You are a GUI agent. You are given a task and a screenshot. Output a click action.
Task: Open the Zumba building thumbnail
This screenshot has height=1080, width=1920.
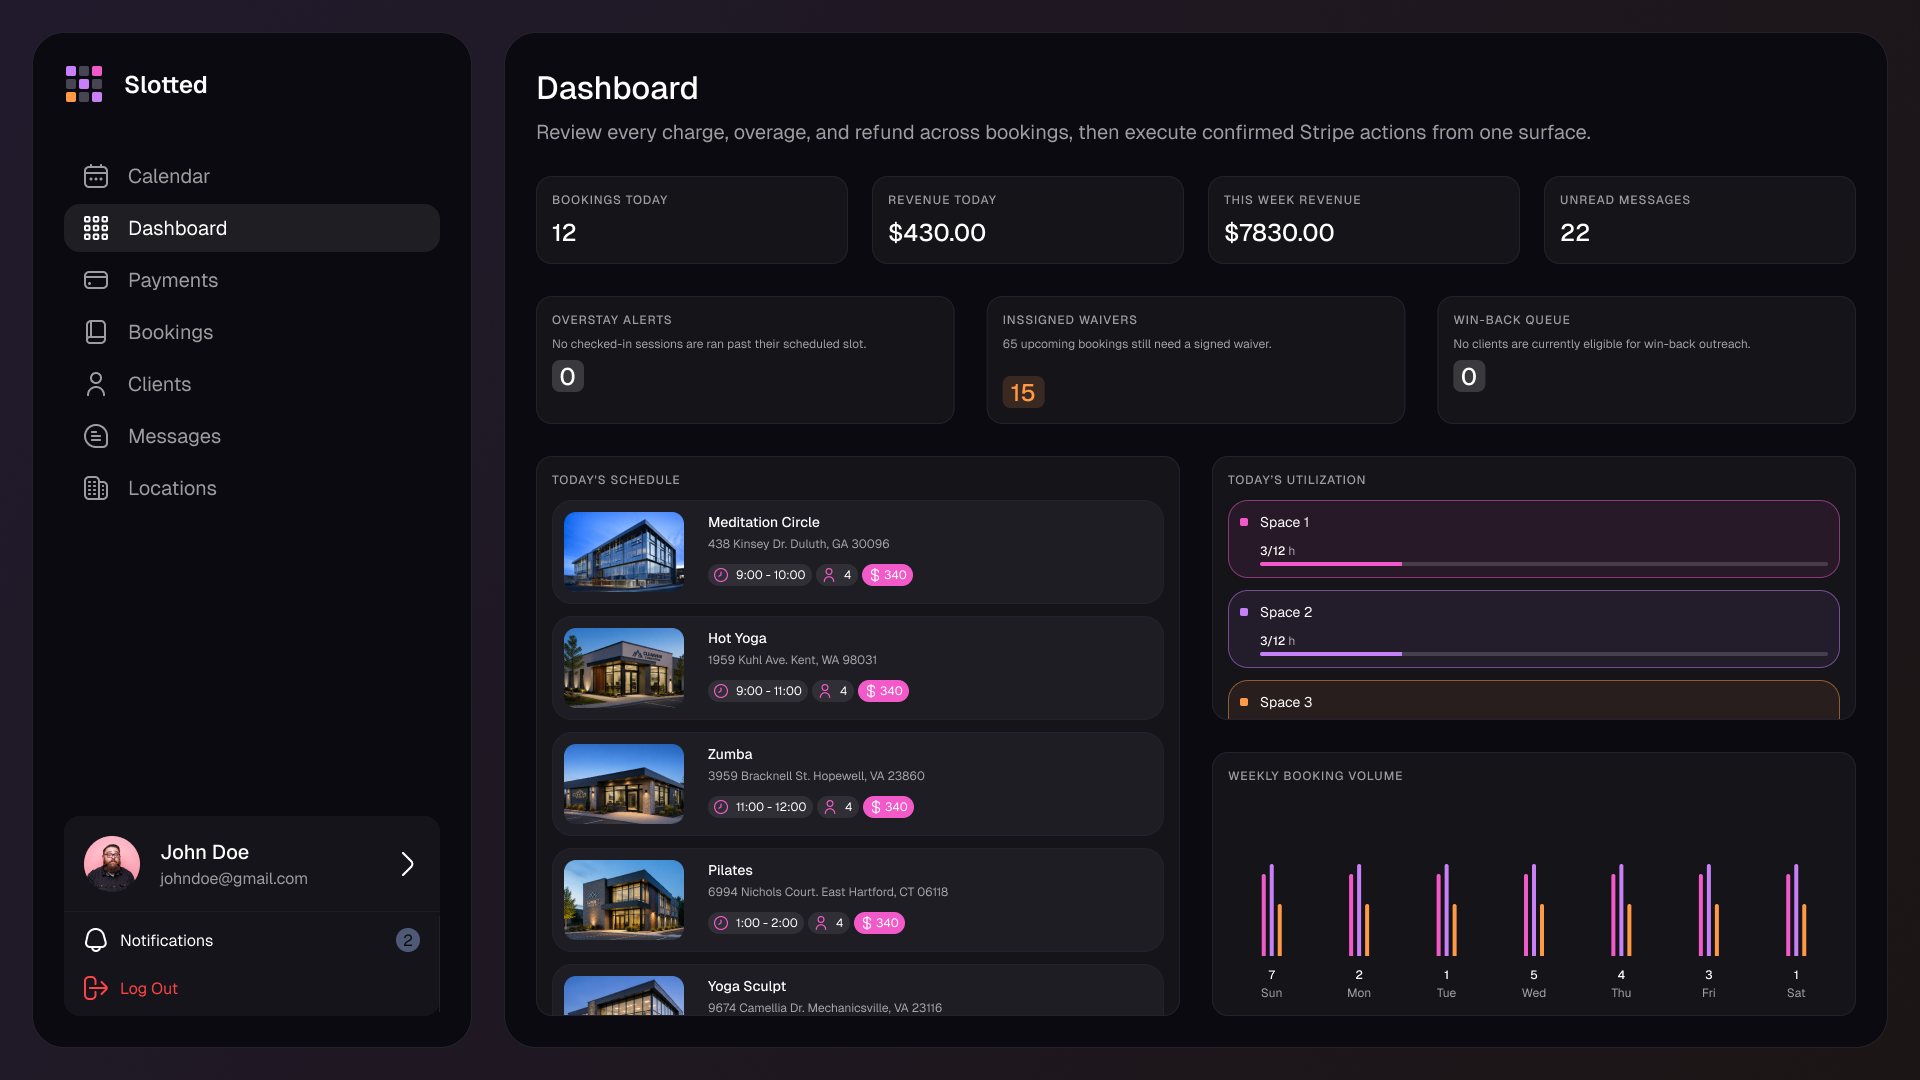624,784
